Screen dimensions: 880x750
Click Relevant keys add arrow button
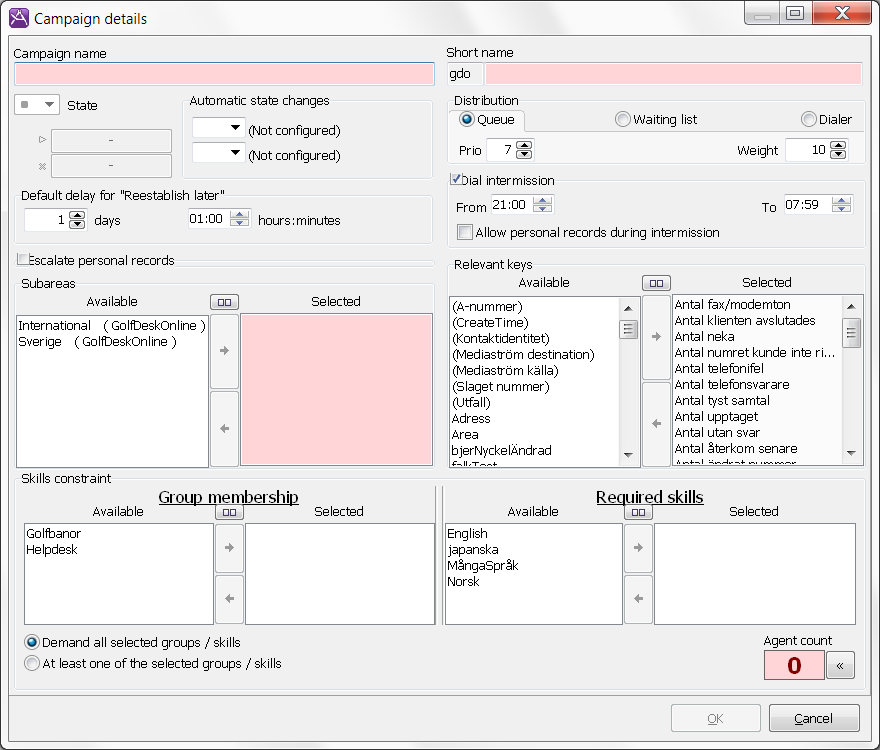point(656,337)
